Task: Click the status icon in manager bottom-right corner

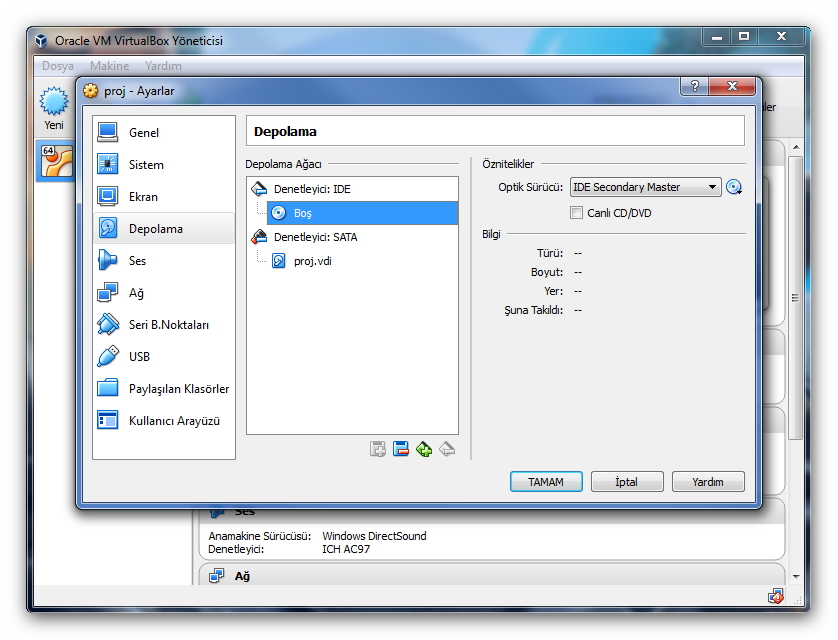Action: click(x=775, y=596)
